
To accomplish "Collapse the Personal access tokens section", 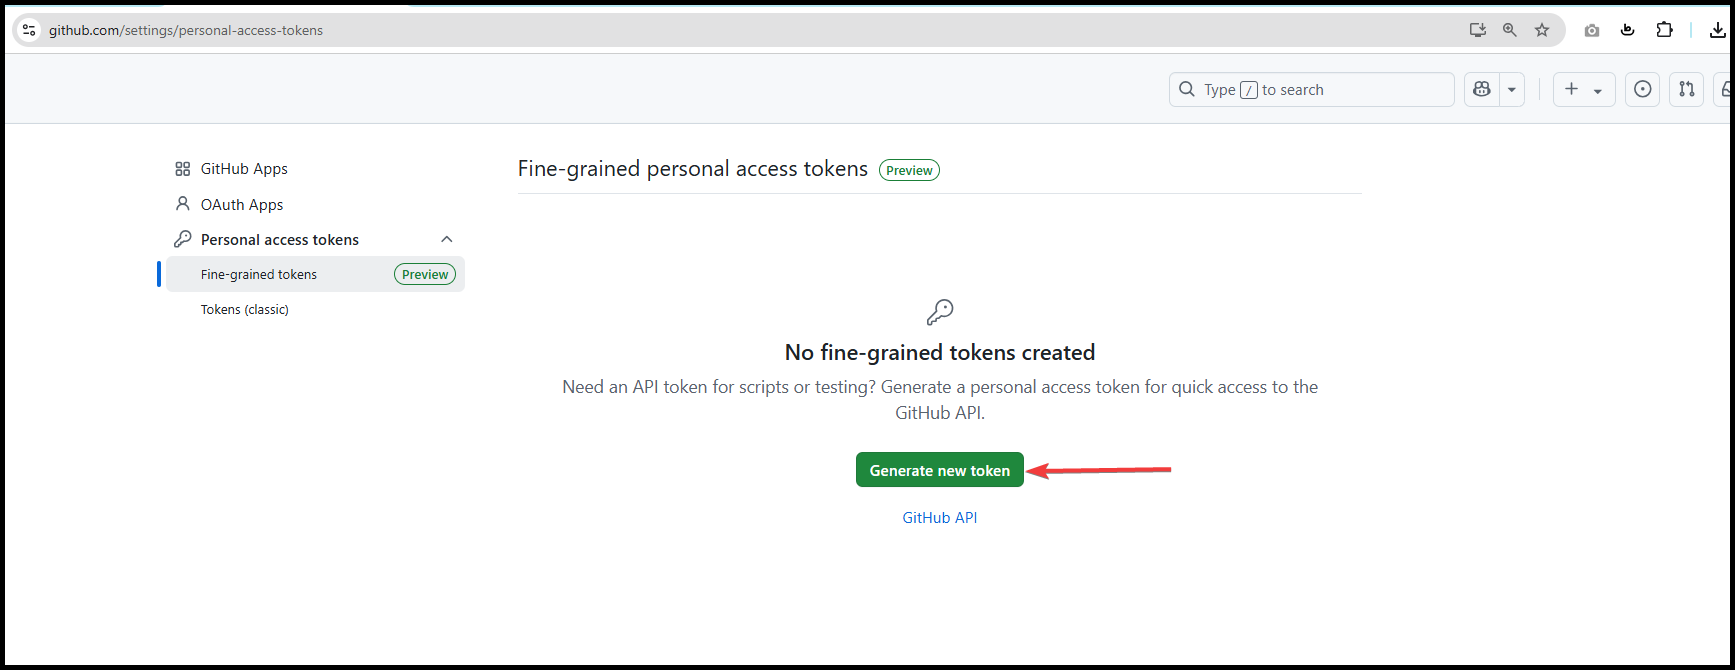I will point(447,239).
